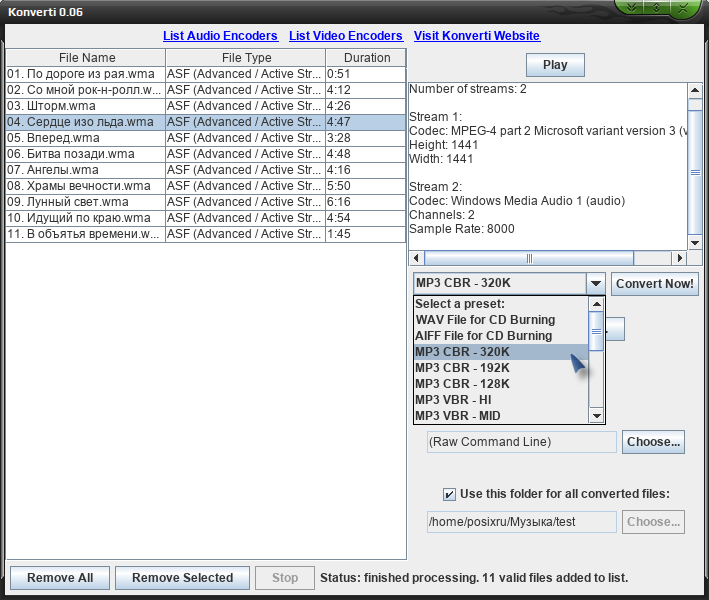The image size is (709, 600).
Task: Click stream info horizontal scroll right arrow
Action: tap(679, 258)
